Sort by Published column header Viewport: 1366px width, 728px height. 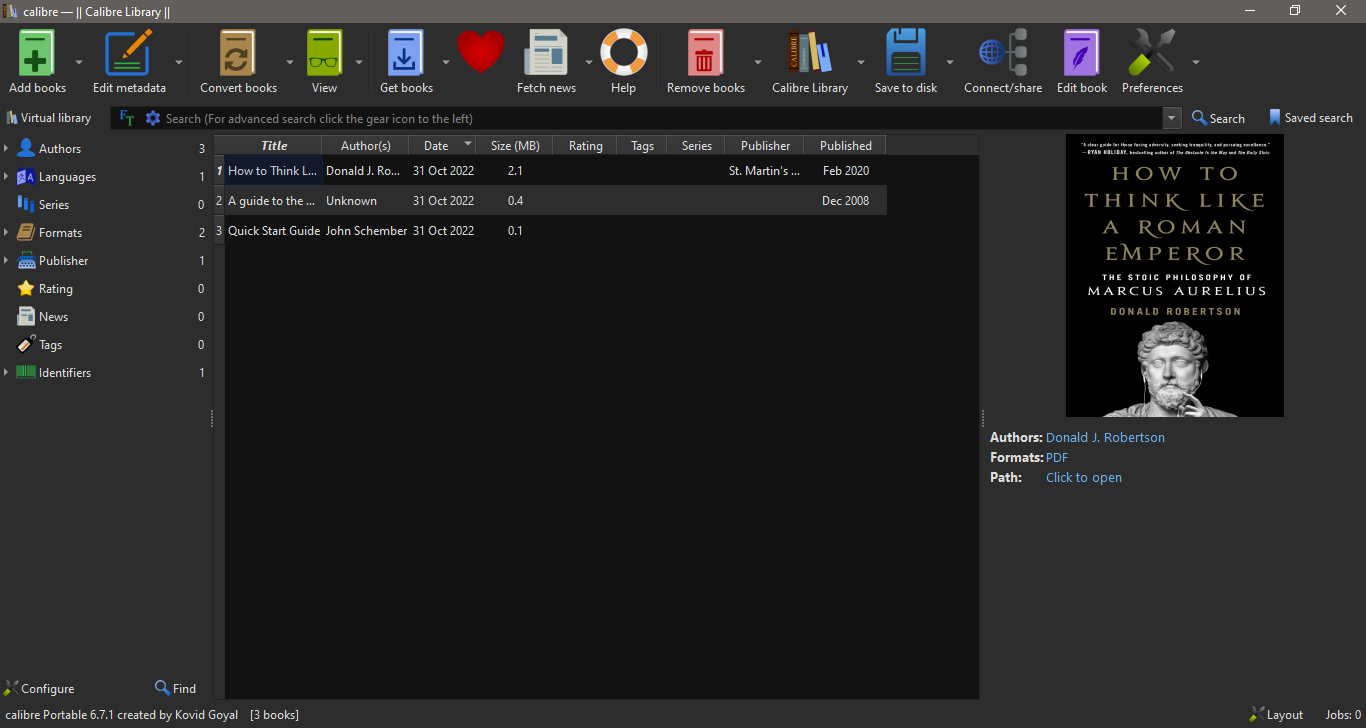[x=845, y=145]
